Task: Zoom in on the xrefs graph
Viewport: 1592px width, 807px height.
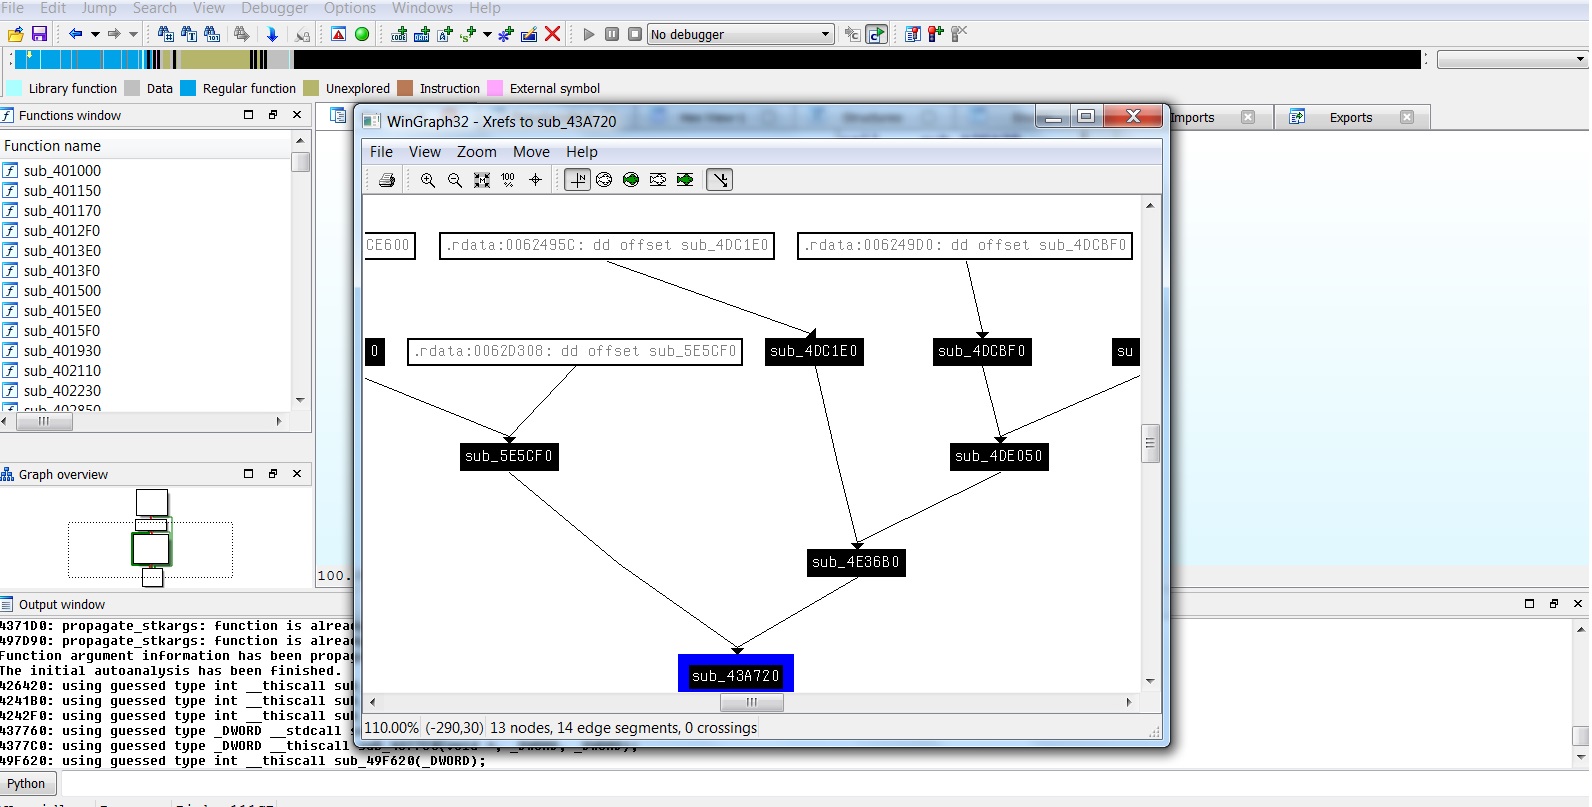Action: tap(428, 180)
